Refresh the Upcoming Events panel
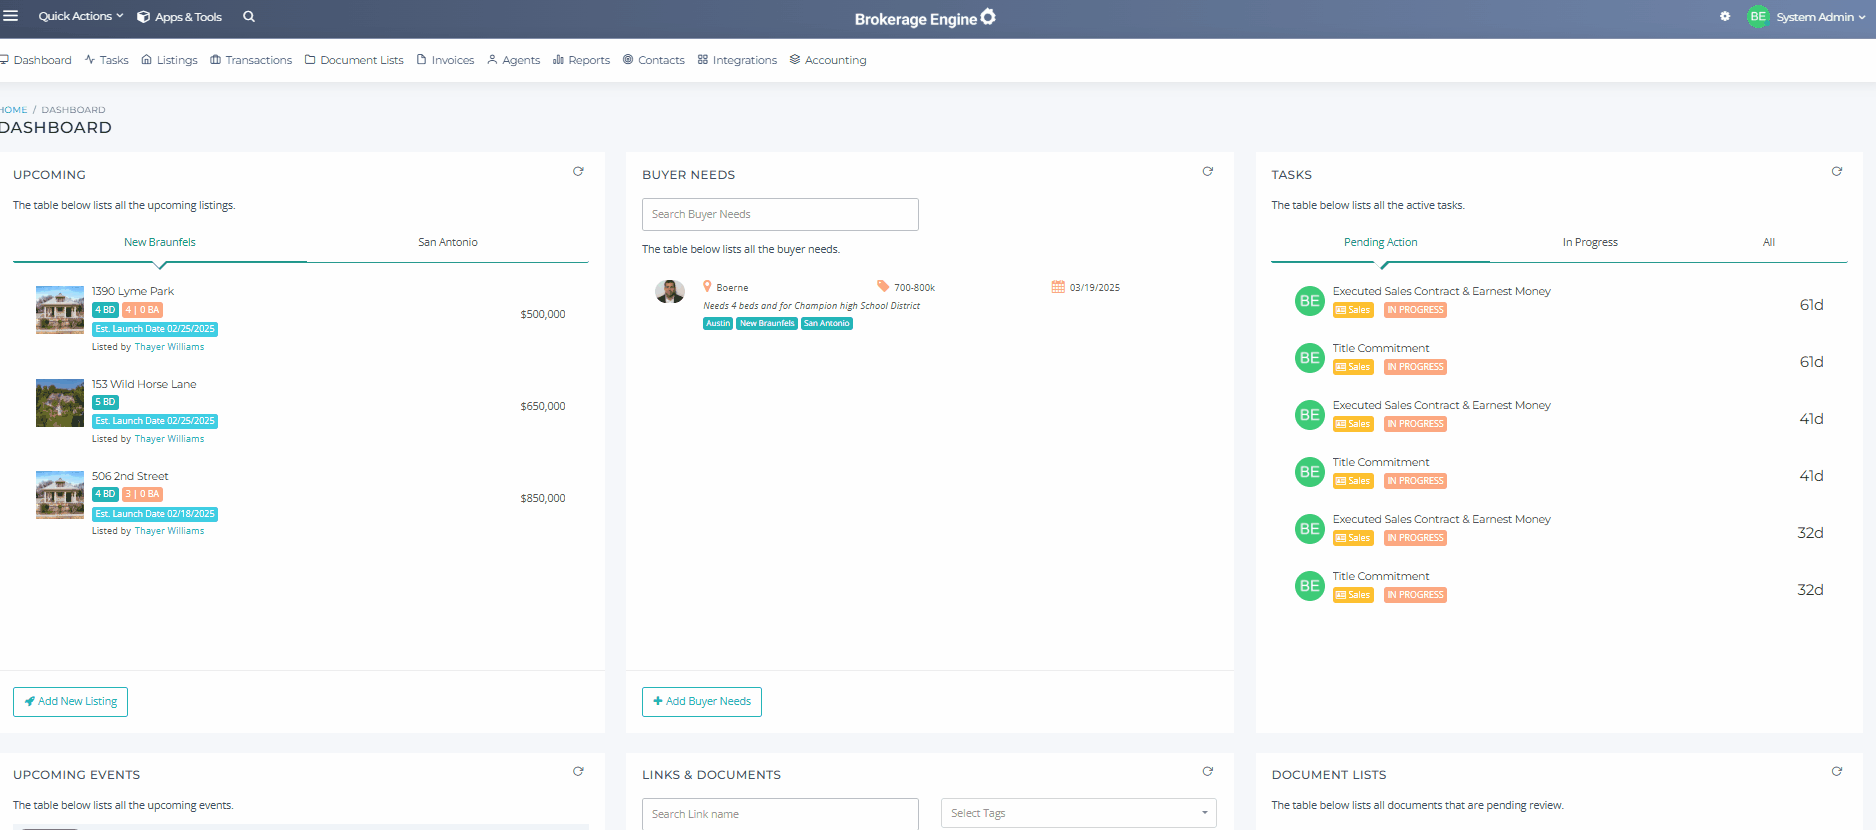Screen dimensions: 1876x830 [x=578, y=772]
